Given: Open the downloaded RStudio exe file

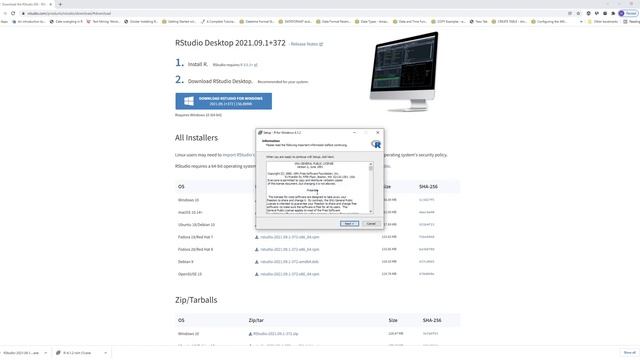Looking at the screenshot, I should (20, 353).
